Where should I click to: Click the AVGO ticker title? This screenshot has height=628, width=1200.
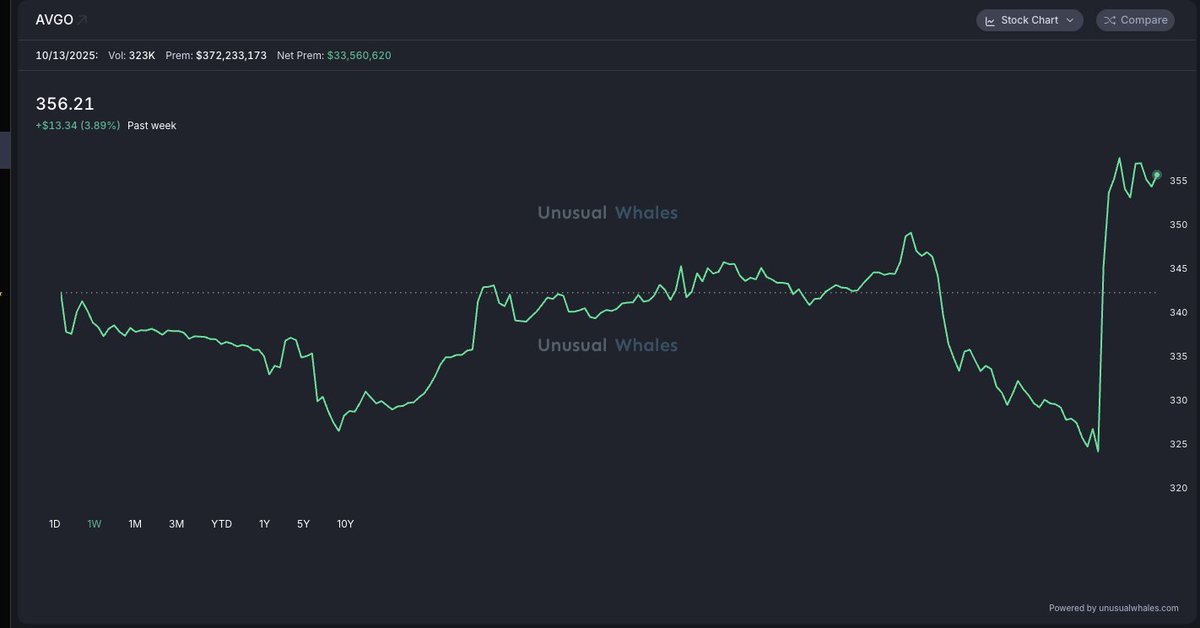(53, 19)
